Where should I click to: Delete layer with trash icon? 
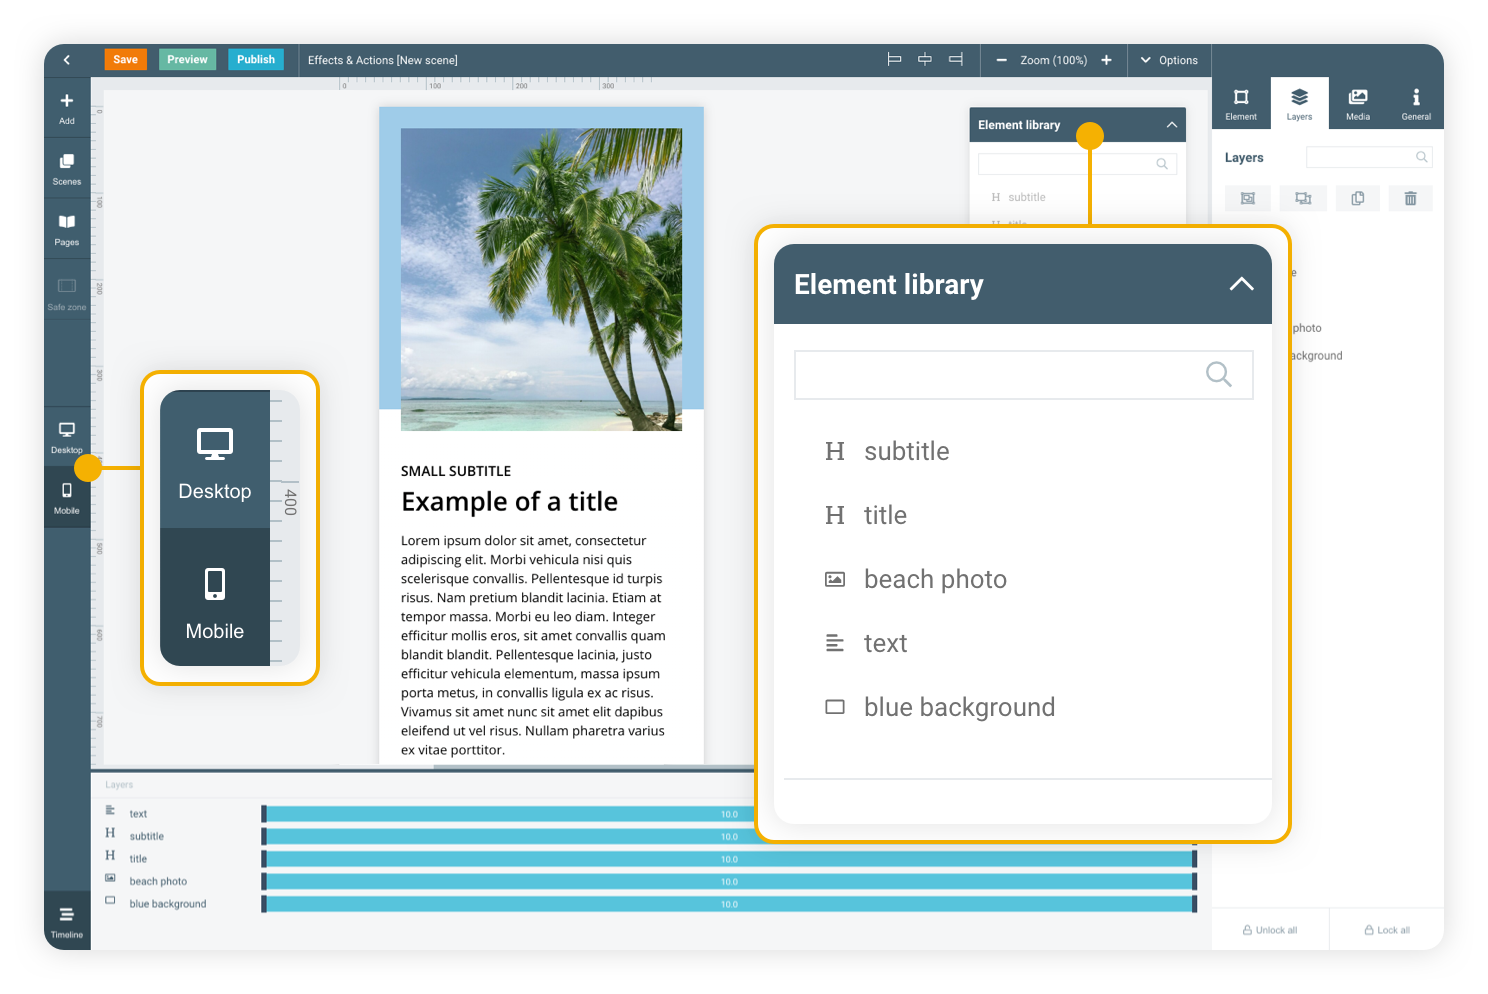point(1410,198)
